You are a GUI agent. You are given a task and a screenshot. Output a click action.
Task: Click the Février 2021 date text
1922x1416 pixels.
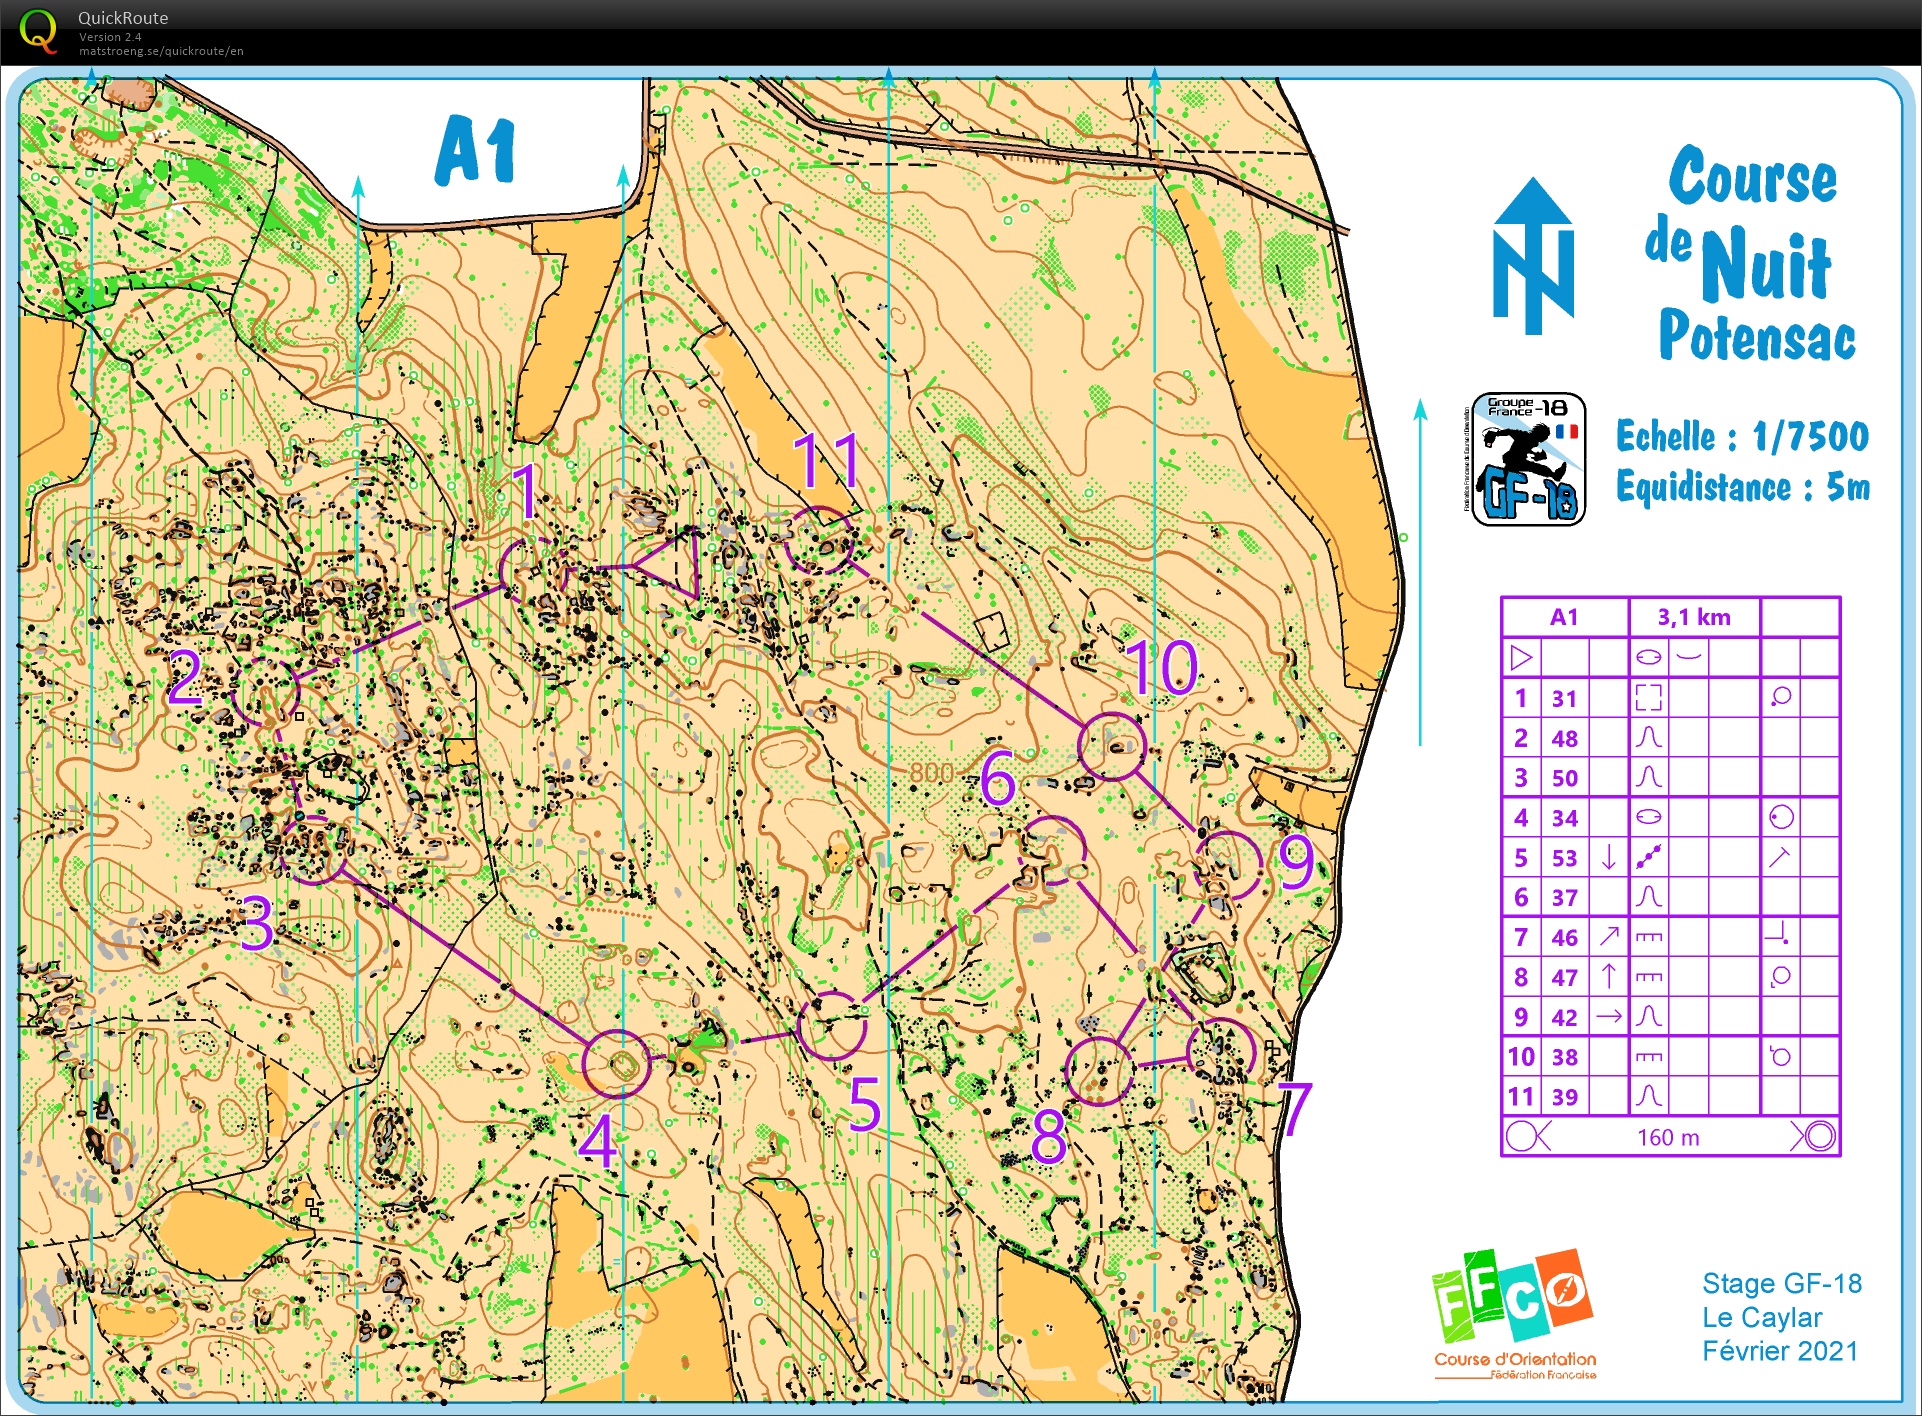[x=1780, y=1351]
